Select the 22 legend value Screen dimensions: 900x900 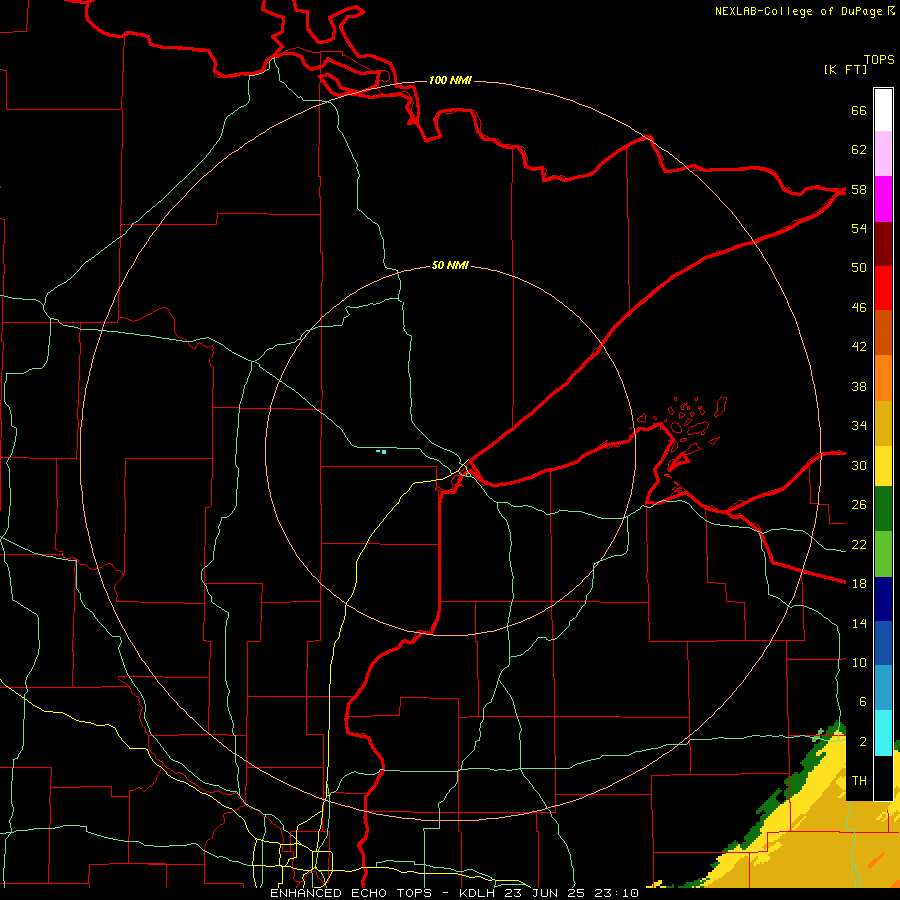tap(859, 544)
